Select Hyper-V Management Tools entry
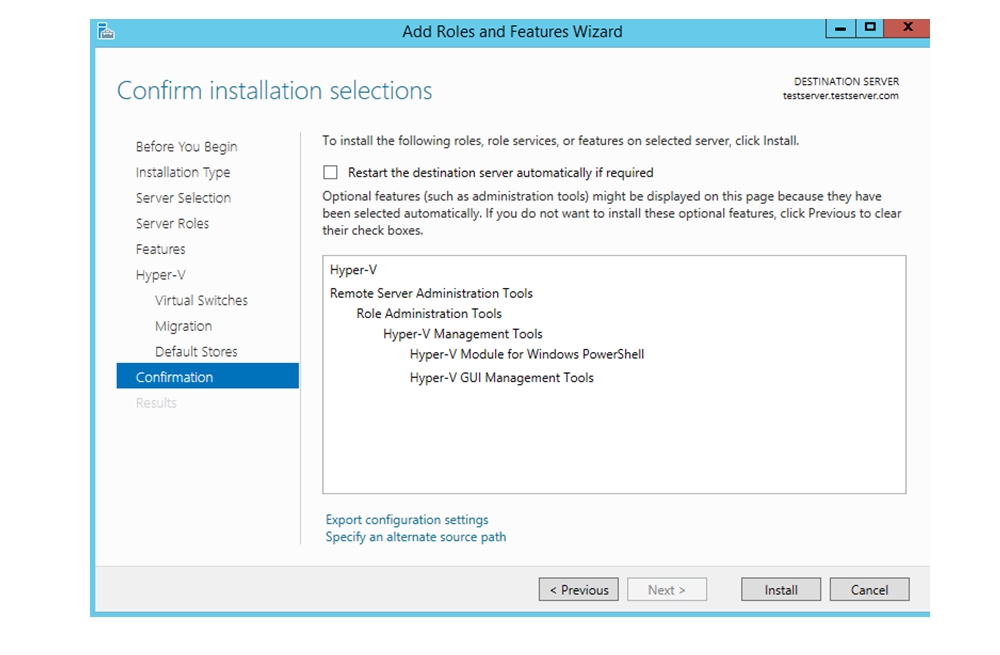Screen dimensions: 1000x655 tap(462, 334)
